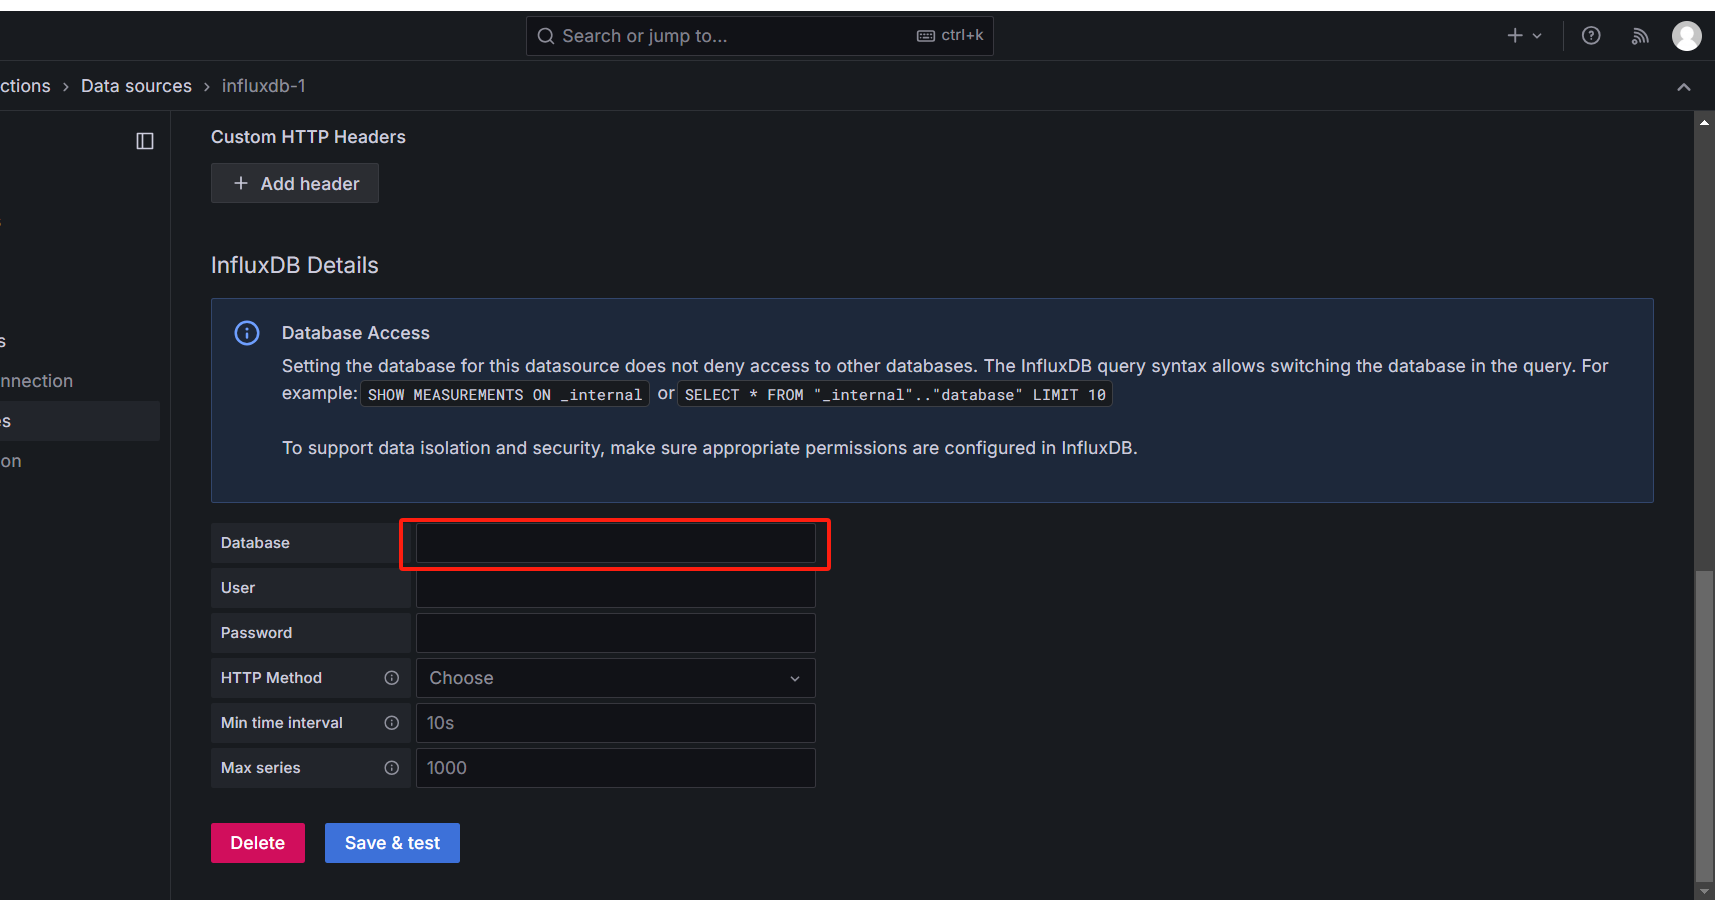Image resolution: width=1715 pixels, height=900 pixels.
Task: Click the search magnifier icon
Action: point(545,36)
